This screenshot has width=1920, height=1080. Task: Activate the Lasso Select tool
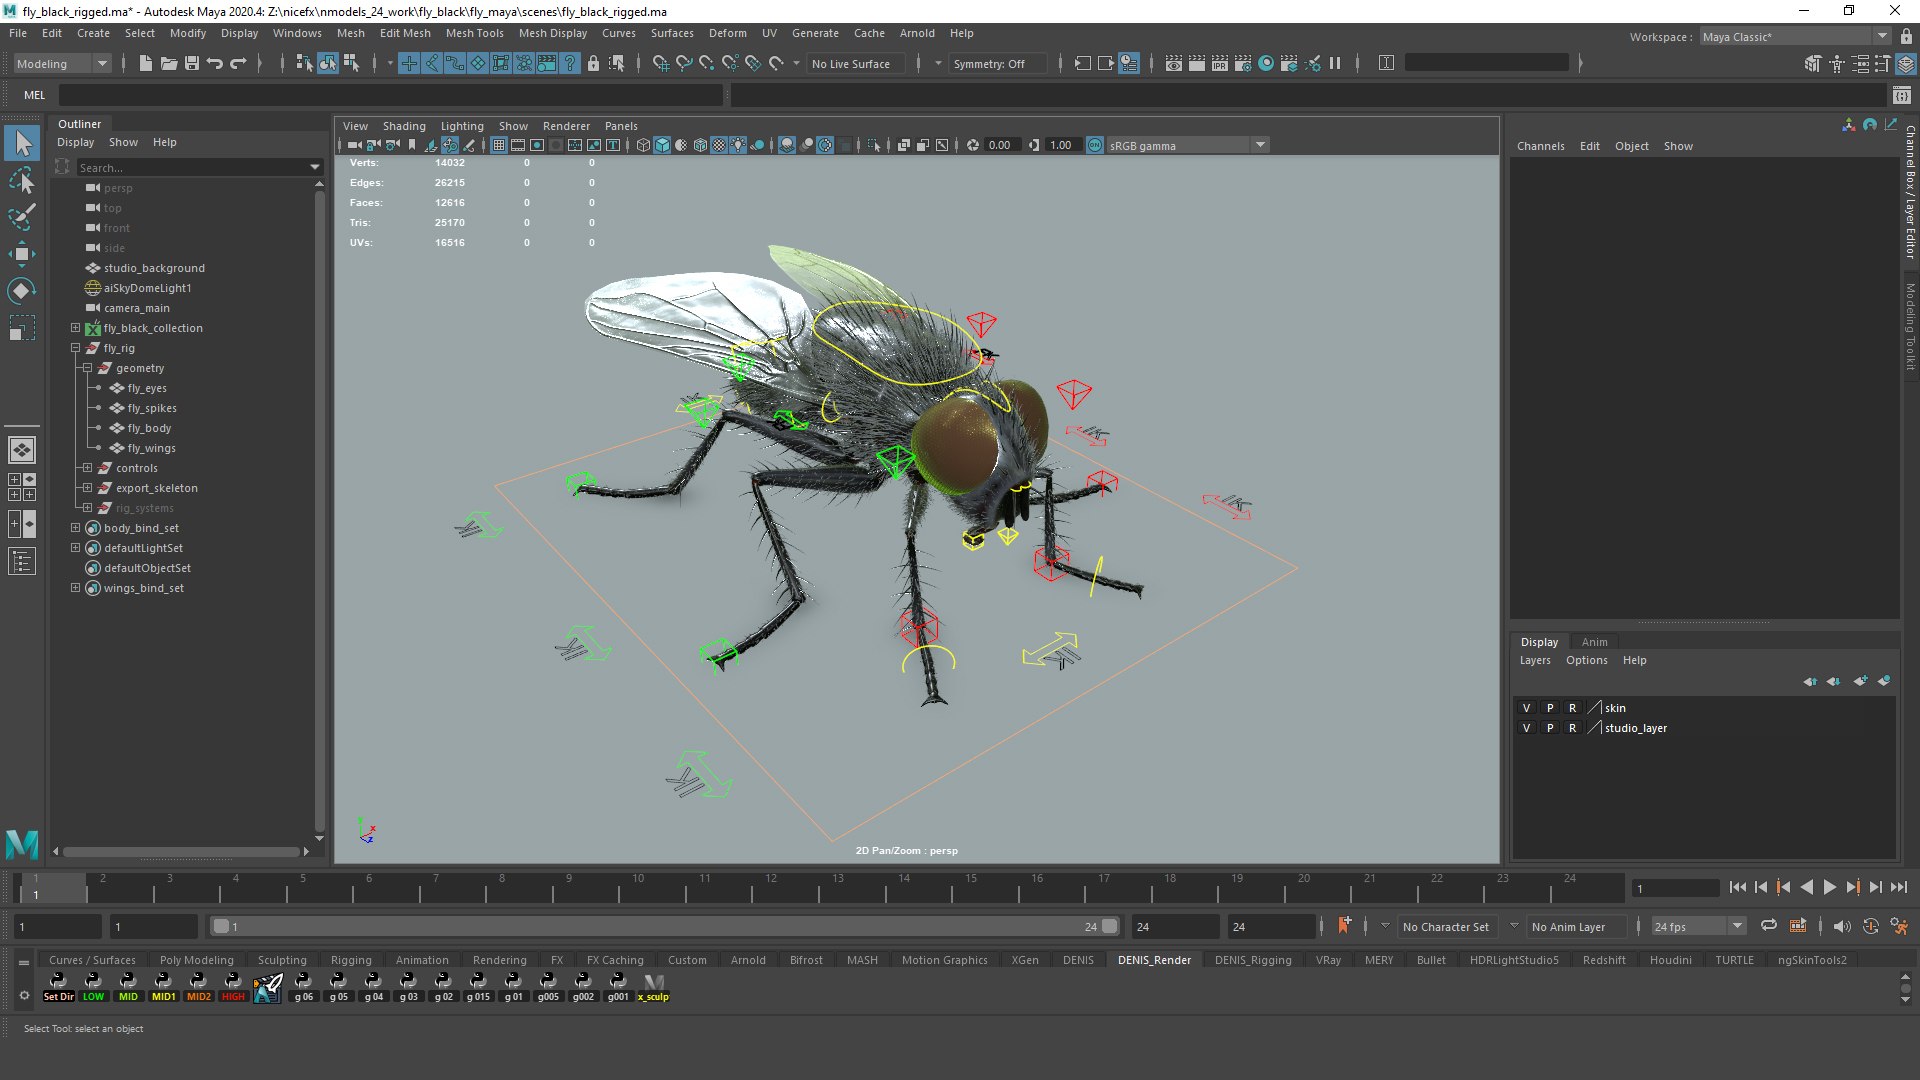tap(22, 181)
